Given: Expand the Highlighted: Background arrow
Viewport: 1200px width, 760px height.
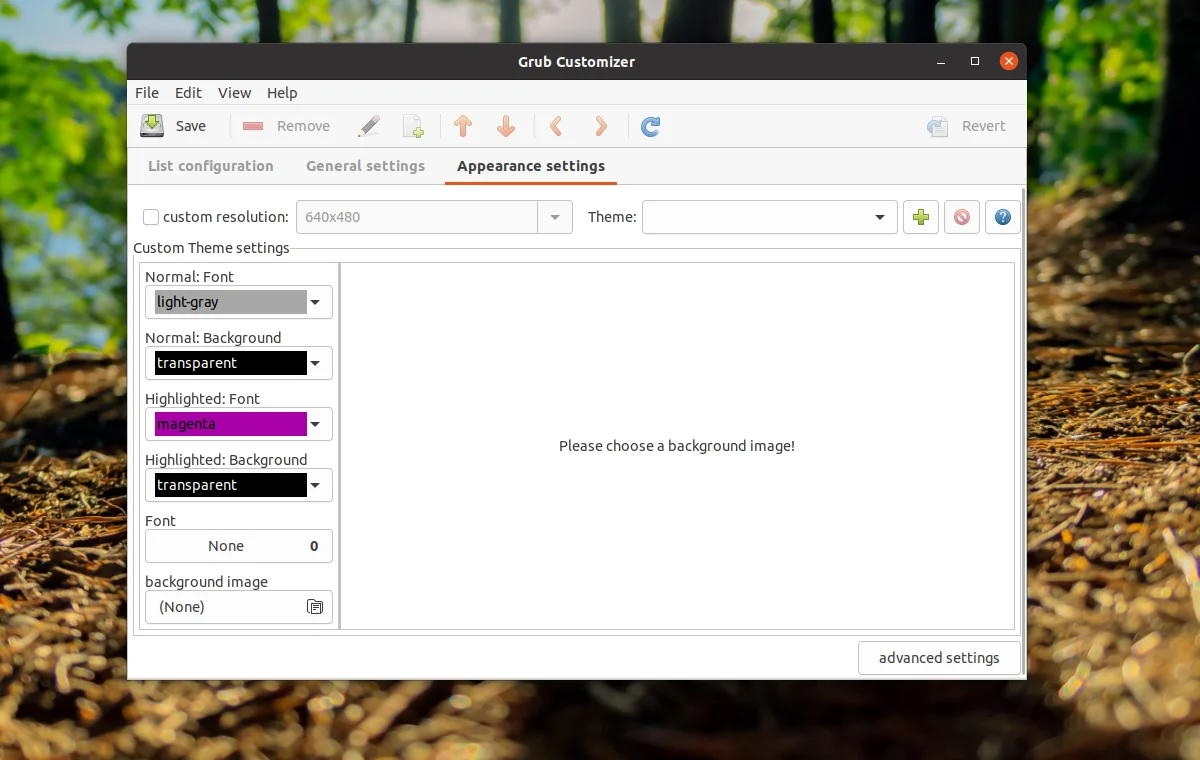Looking at the screenshot, I should point(316,485).
